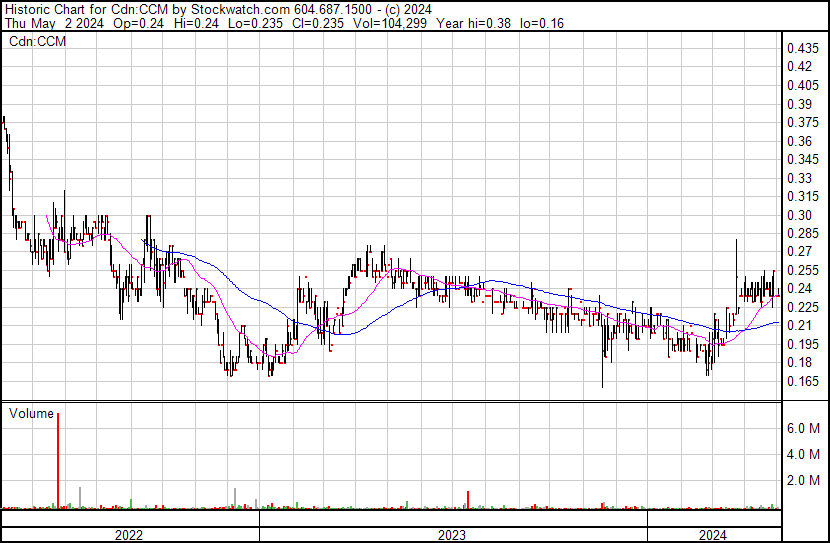Click the Op=0.24 open value in header
The height and width of the screenshot is (543, 830).
click(x=138, y=23)
